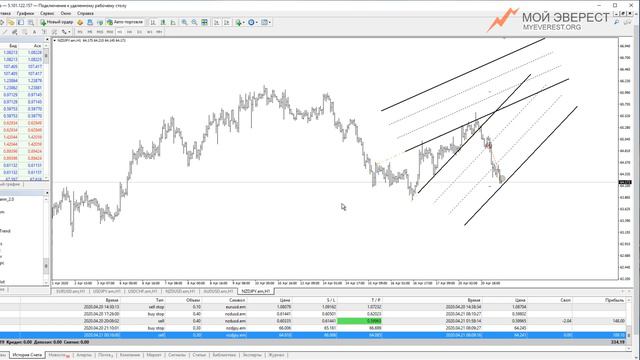Image resolution: width=640 pixels, height=360 pixels.
Task: Zoom in on the chart
Action: point(184,22)
